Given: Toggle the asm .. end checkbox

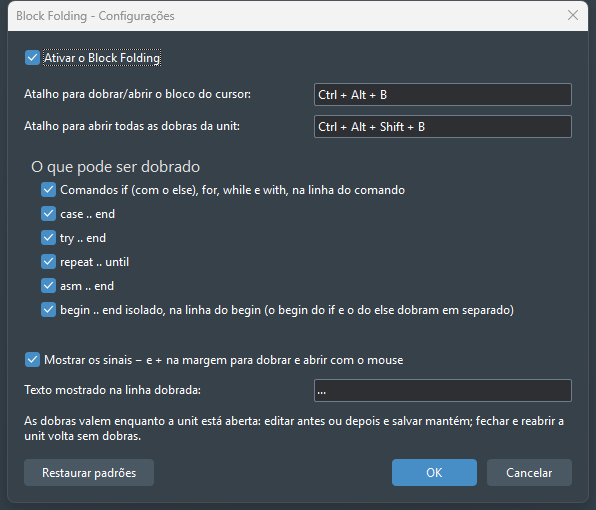Looking at the screenshot, I should click(x=48, y=285).
